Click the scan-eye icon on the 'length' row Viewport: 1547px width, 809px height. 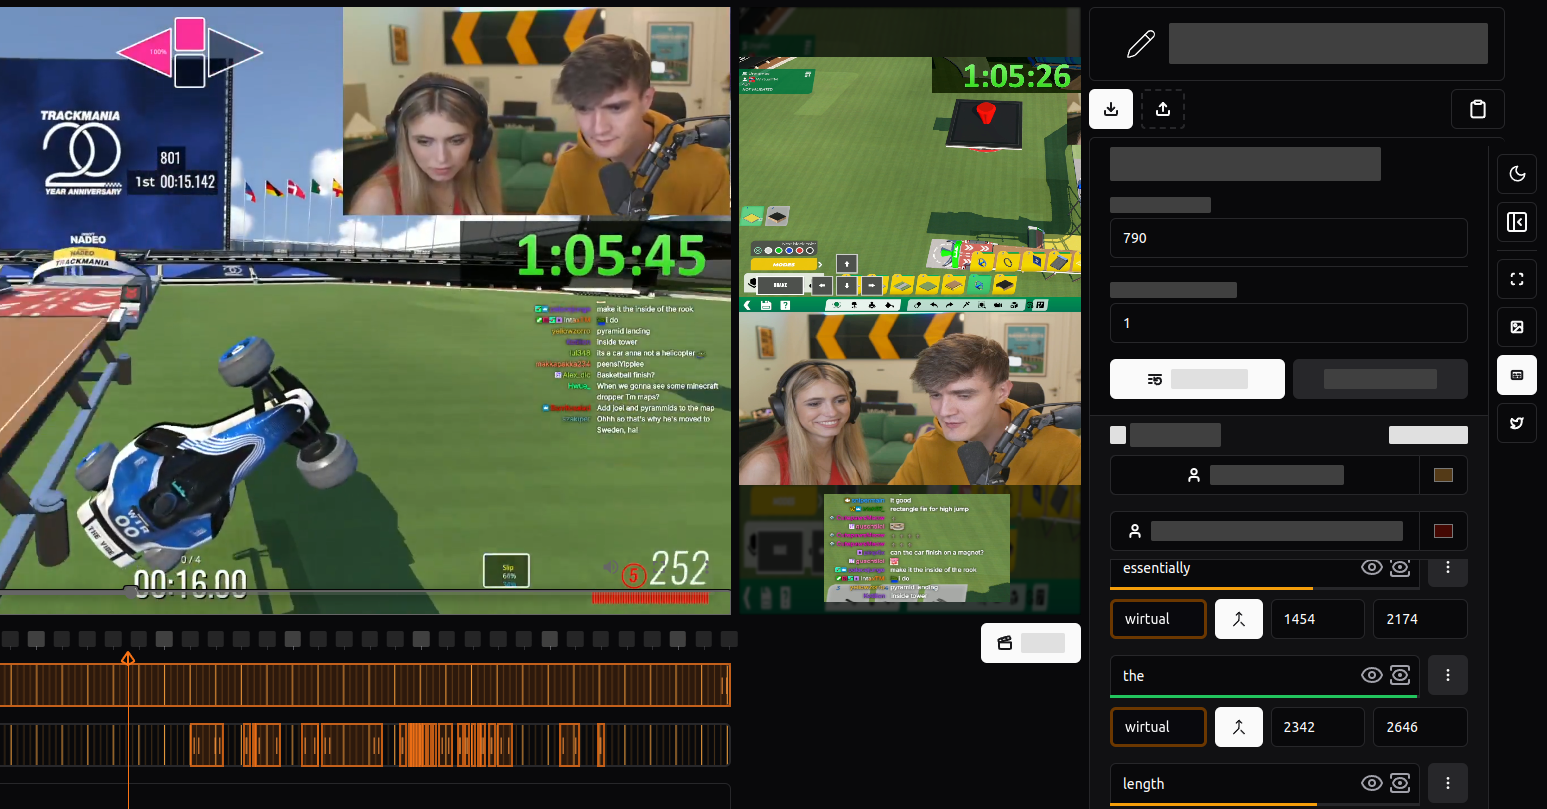tap(1400, 783)
